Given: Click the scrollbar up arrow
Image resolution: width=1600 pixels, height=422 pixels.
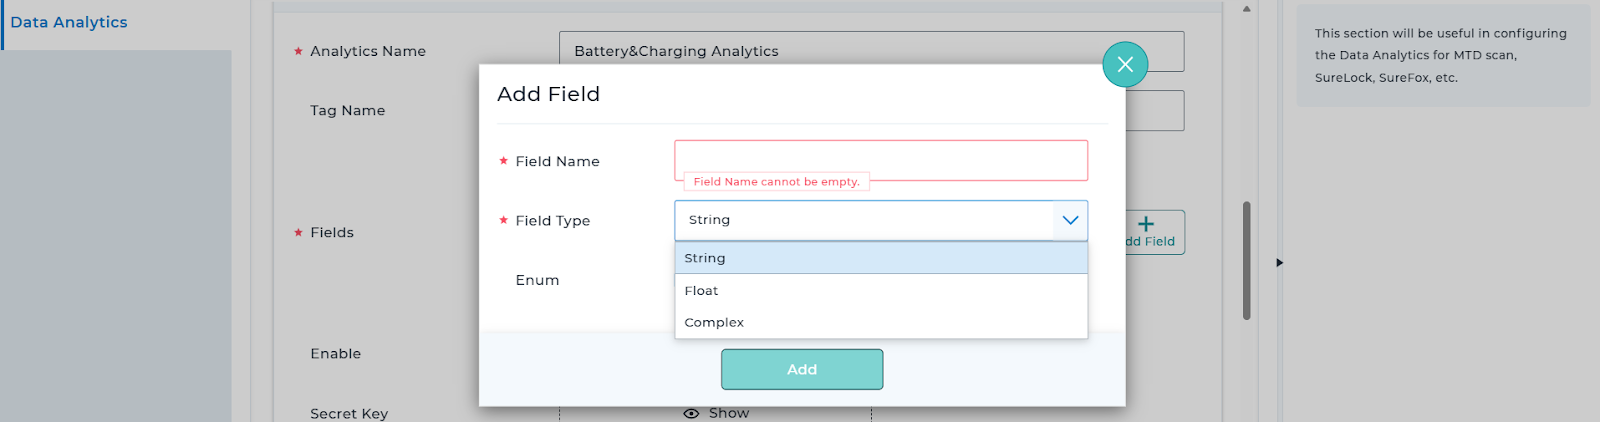Looking at the screenshot, I should pyautogui.click(x=1246, y=9).
